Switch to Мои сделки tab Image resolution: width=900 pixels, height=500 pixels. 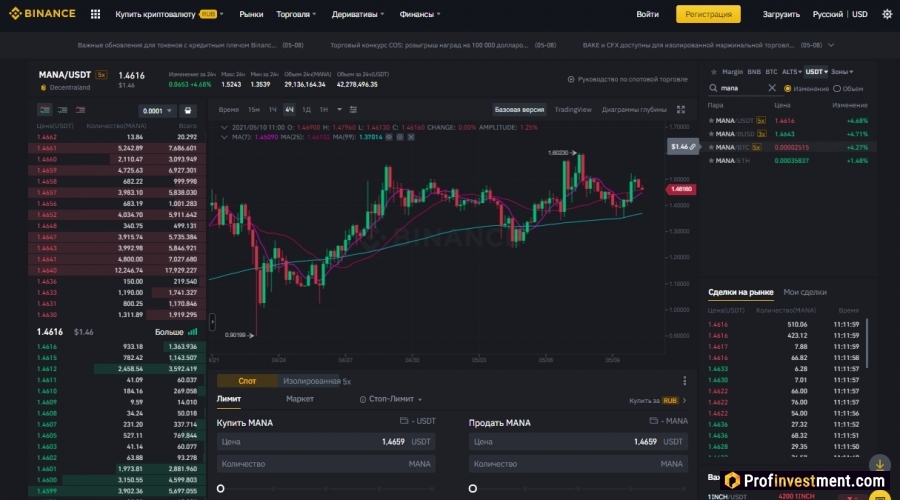point(805,292)
